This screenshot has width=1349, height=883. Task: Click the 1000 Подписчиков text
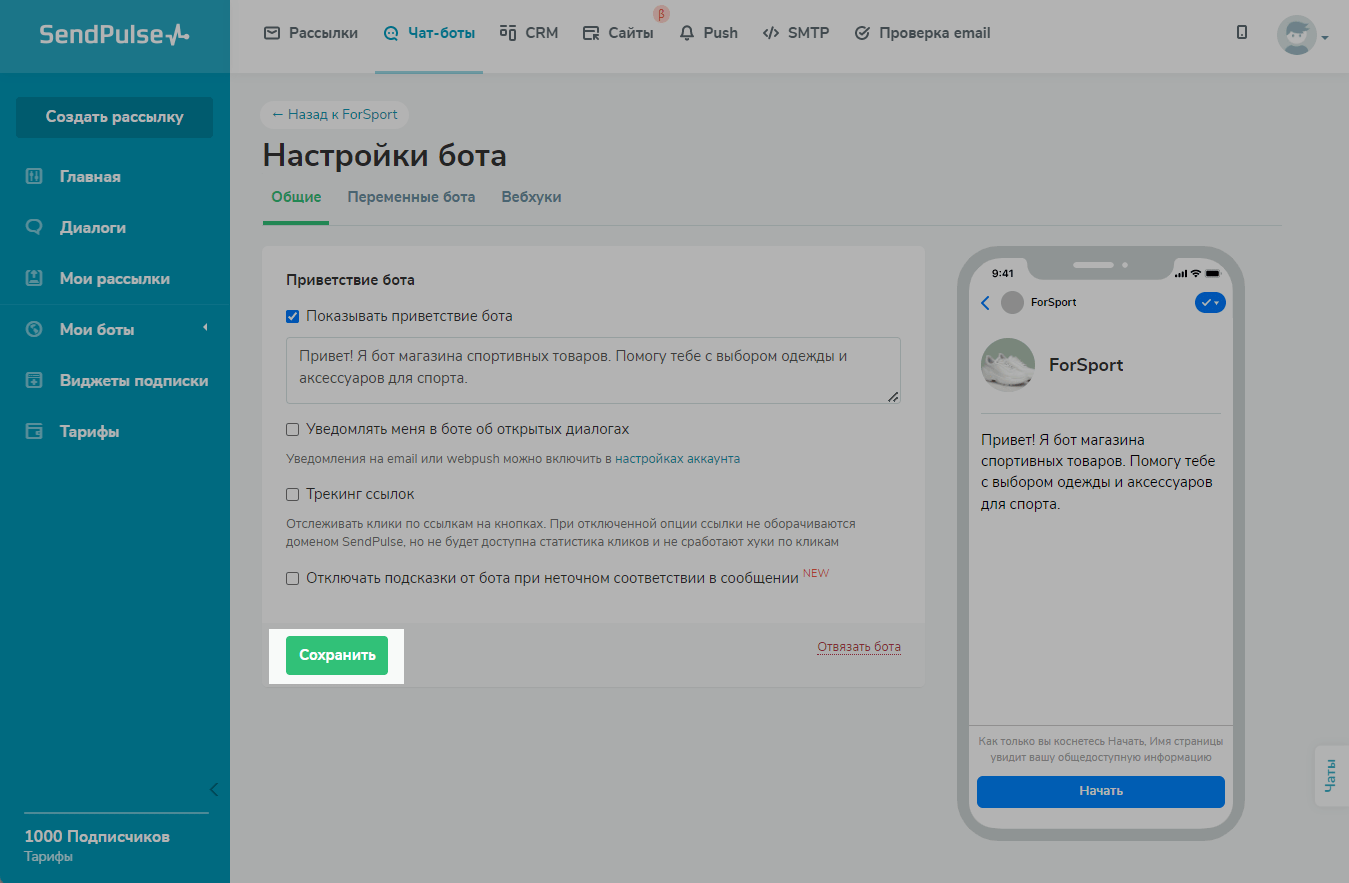tap(97, 836)
